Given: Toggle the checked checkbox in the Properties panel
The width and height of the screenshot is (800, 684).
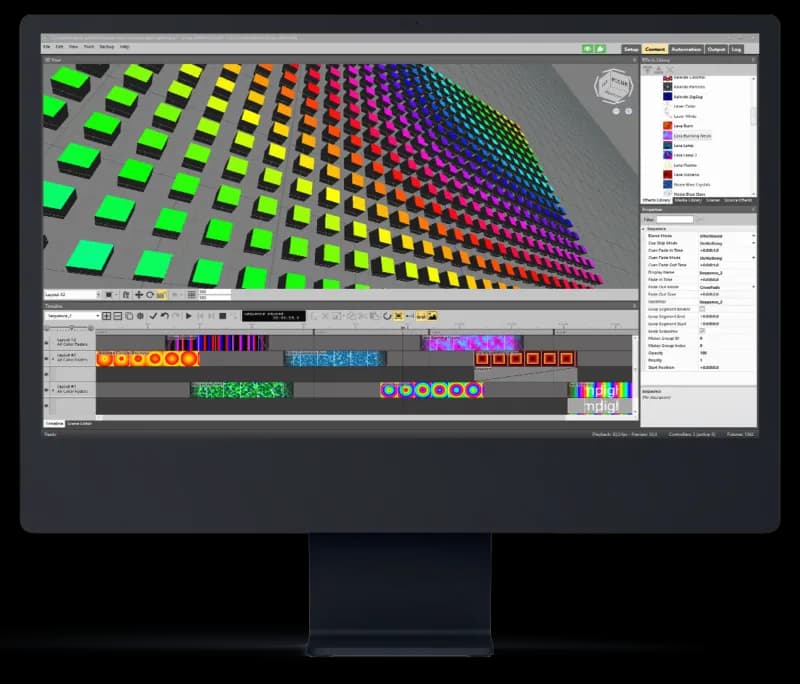Looking at the screenshot, I should (x=702, y=331).
